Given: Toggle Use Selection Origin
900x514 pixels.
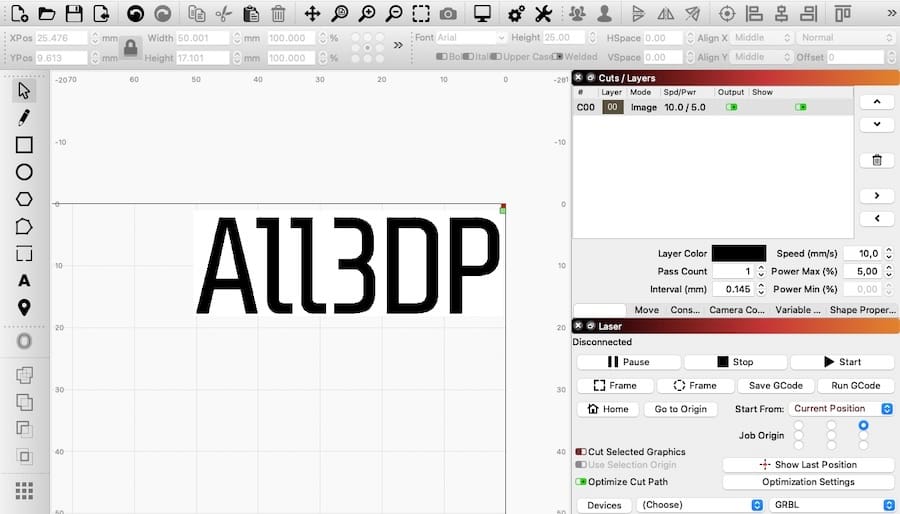Looking at the screenshot, I should [581, 465].
